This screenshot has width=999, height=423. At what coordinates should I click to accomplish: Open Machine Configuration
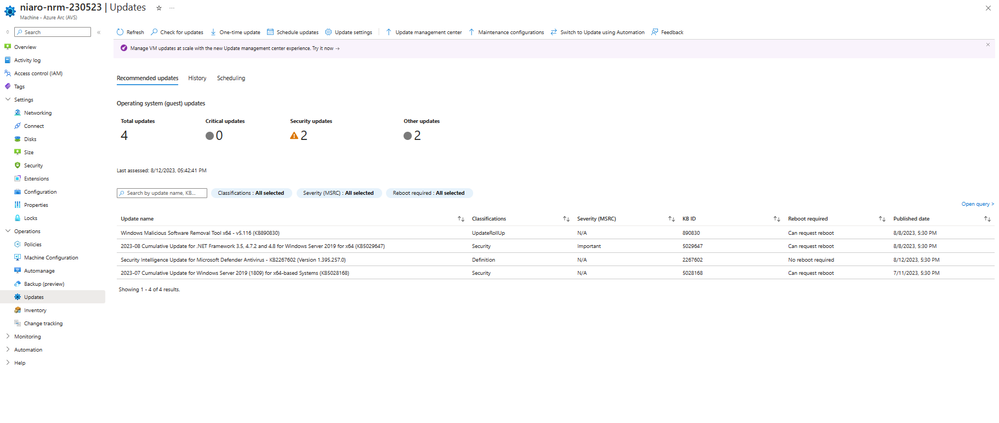(x=52, y=258)
